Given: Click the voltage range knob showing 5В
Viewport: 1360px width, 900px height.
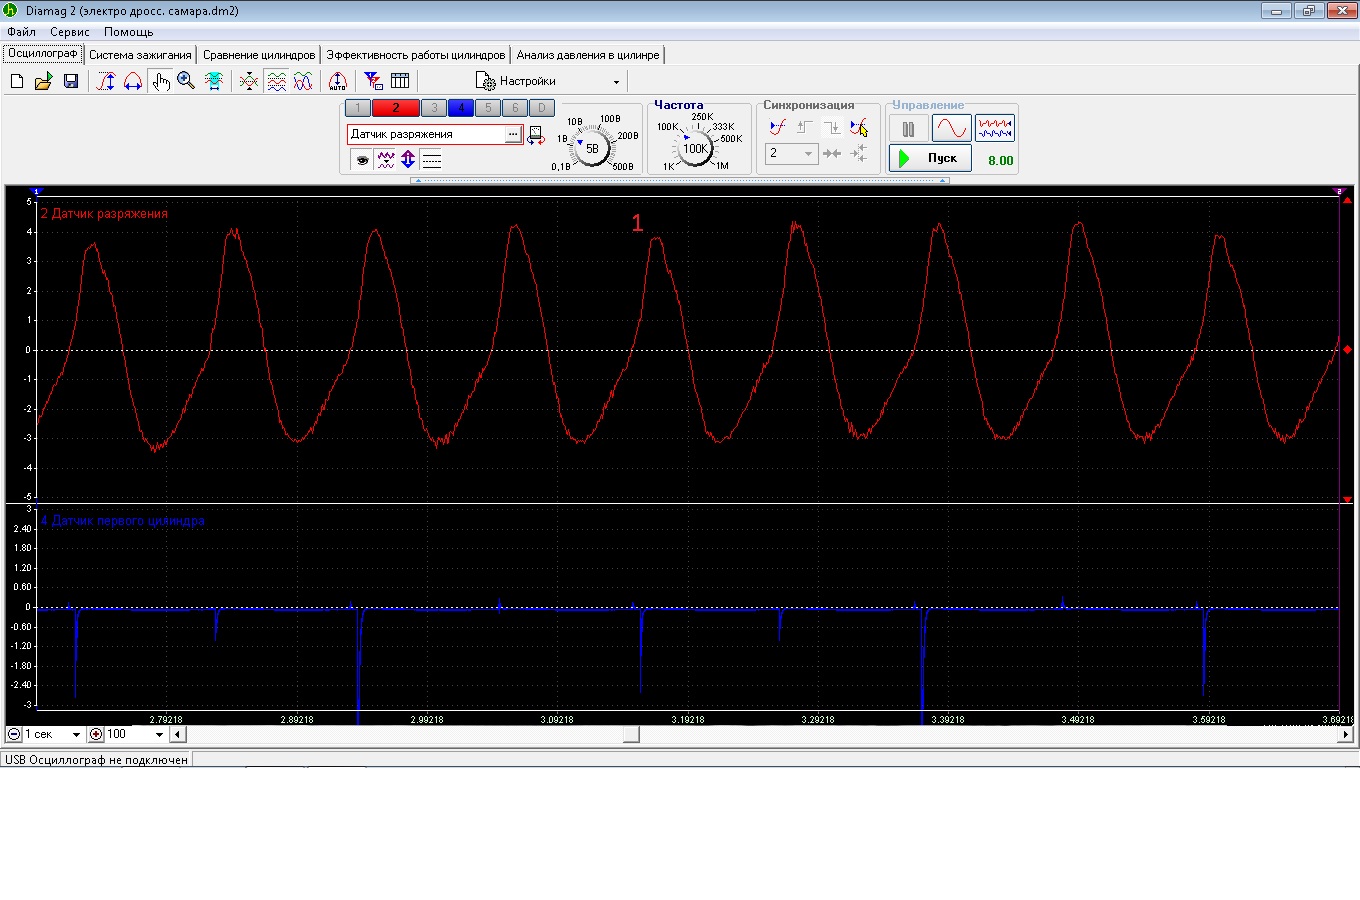Looking at the screenshot, I should [x=592, y=148].
